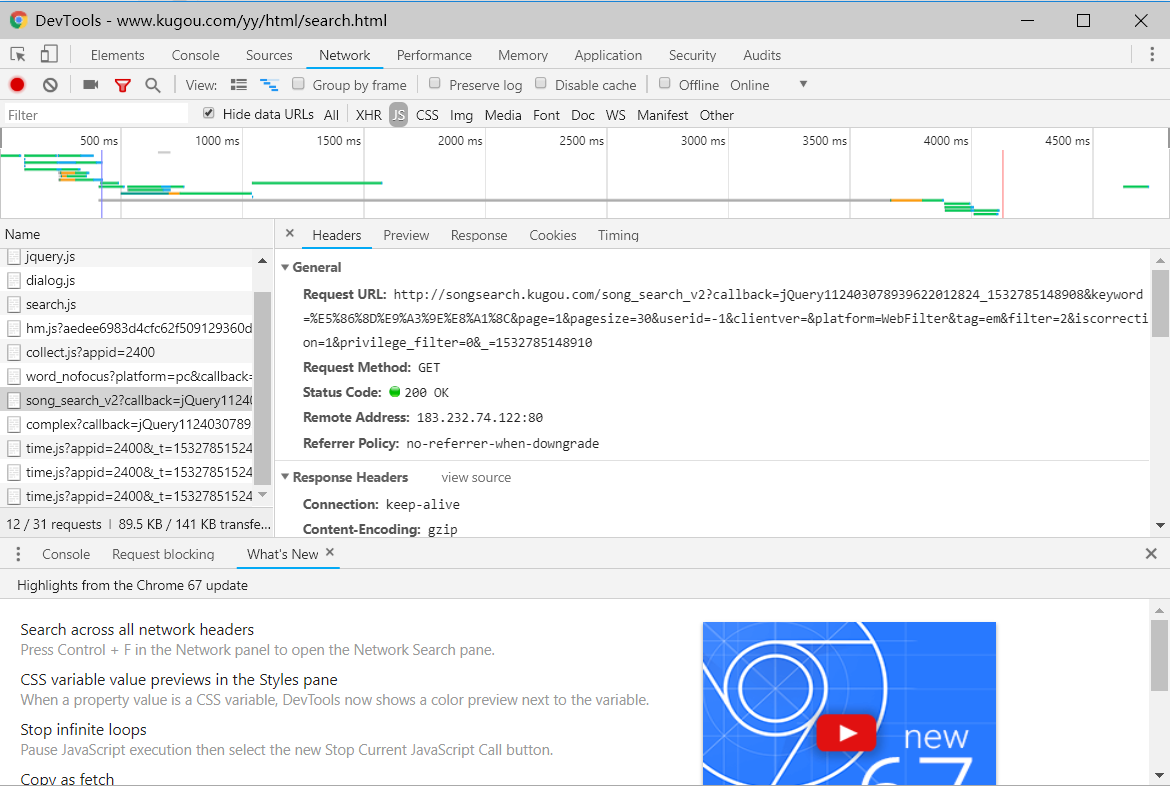The width and height of the screenshot is (1170, 786).
Task: Open DevTools customize three-dot menu
Action: coord(1152,54)
